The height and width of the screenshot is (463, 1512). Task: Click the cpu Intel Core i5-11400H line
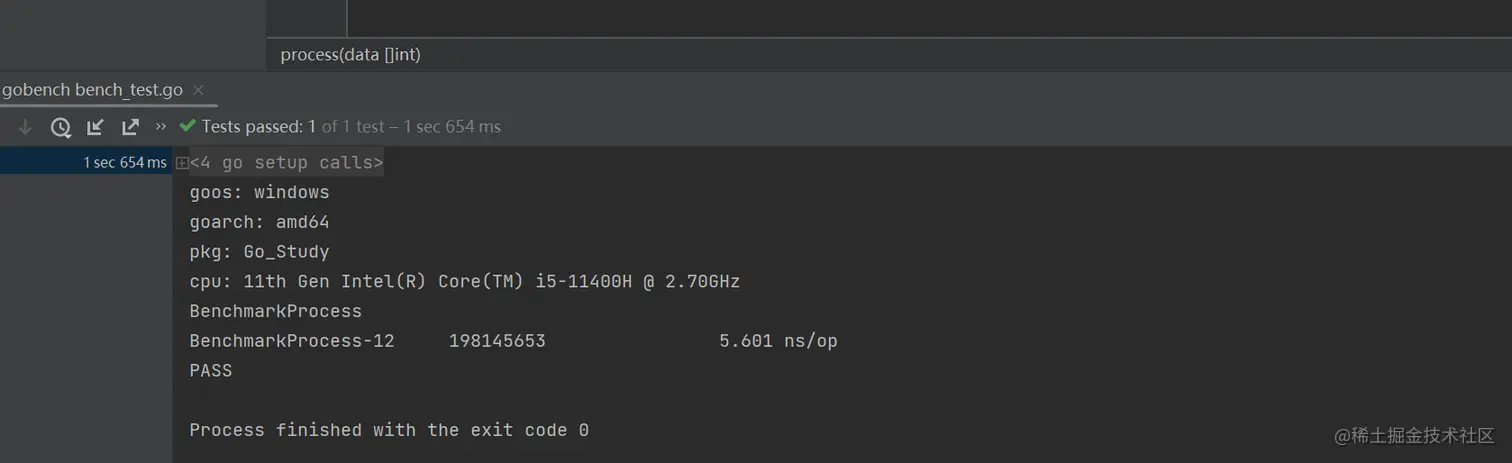pos(465,282)
